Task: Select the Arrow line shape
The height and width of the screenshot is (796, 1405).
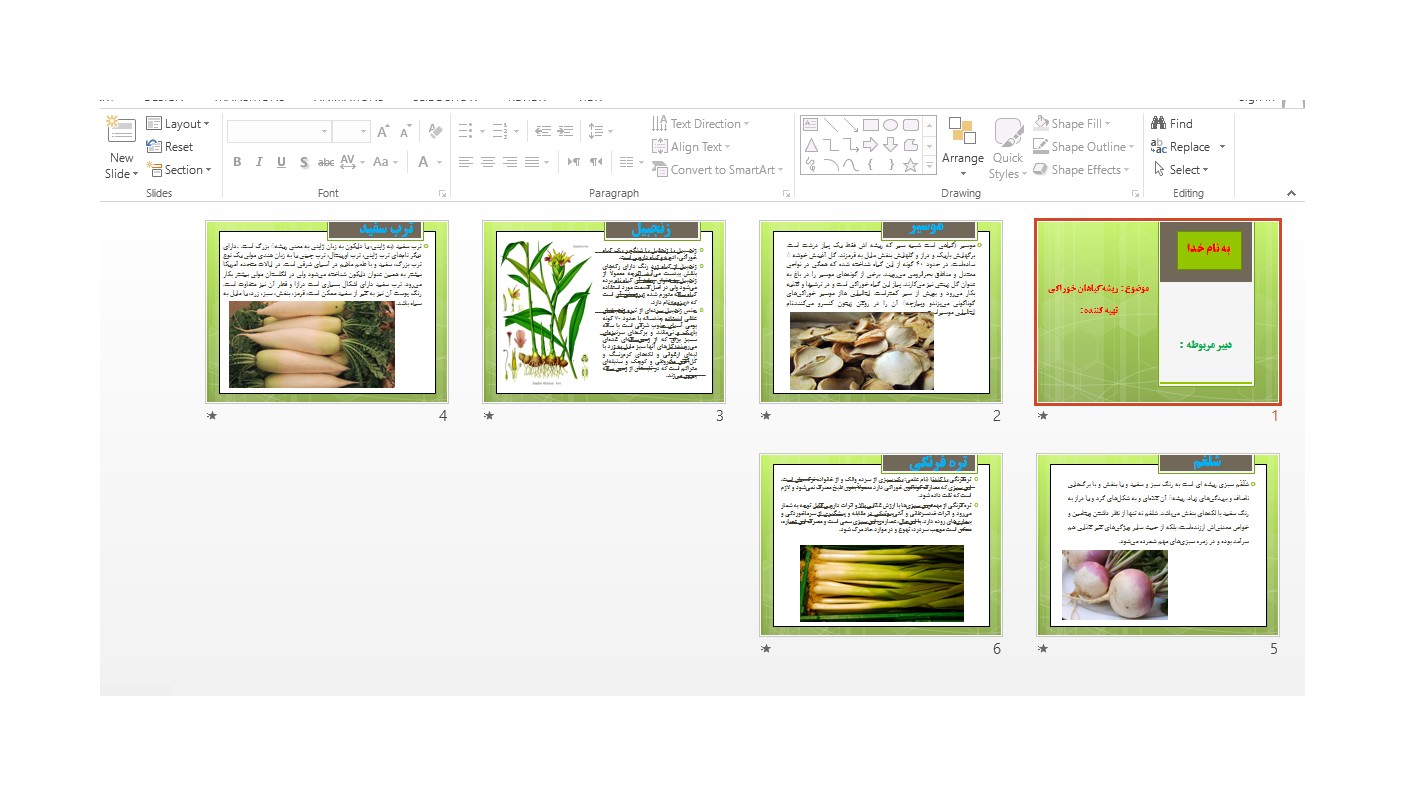Action: pyautogui.click(x=850, y=125)
